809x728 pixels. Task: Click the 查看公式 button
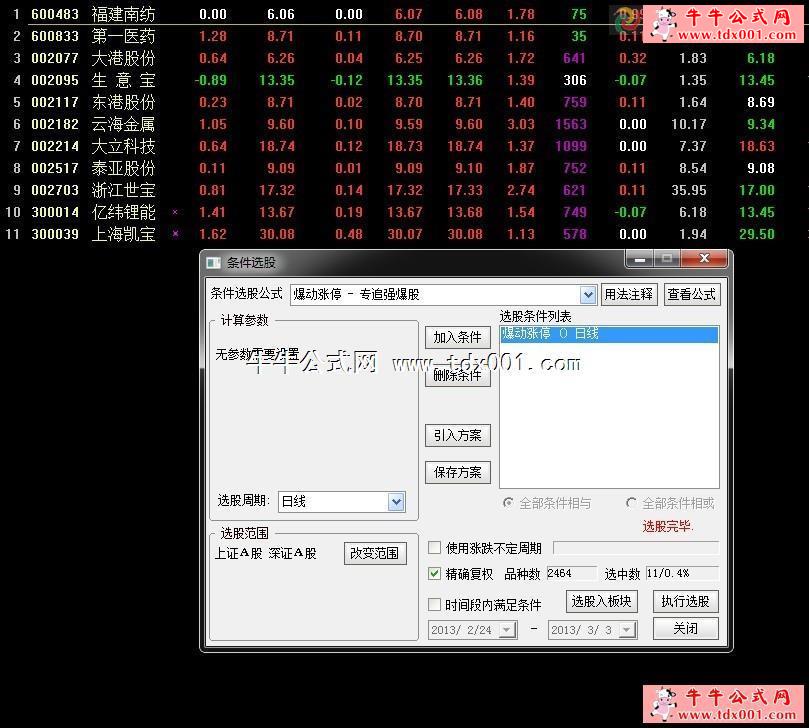[692, 295]
